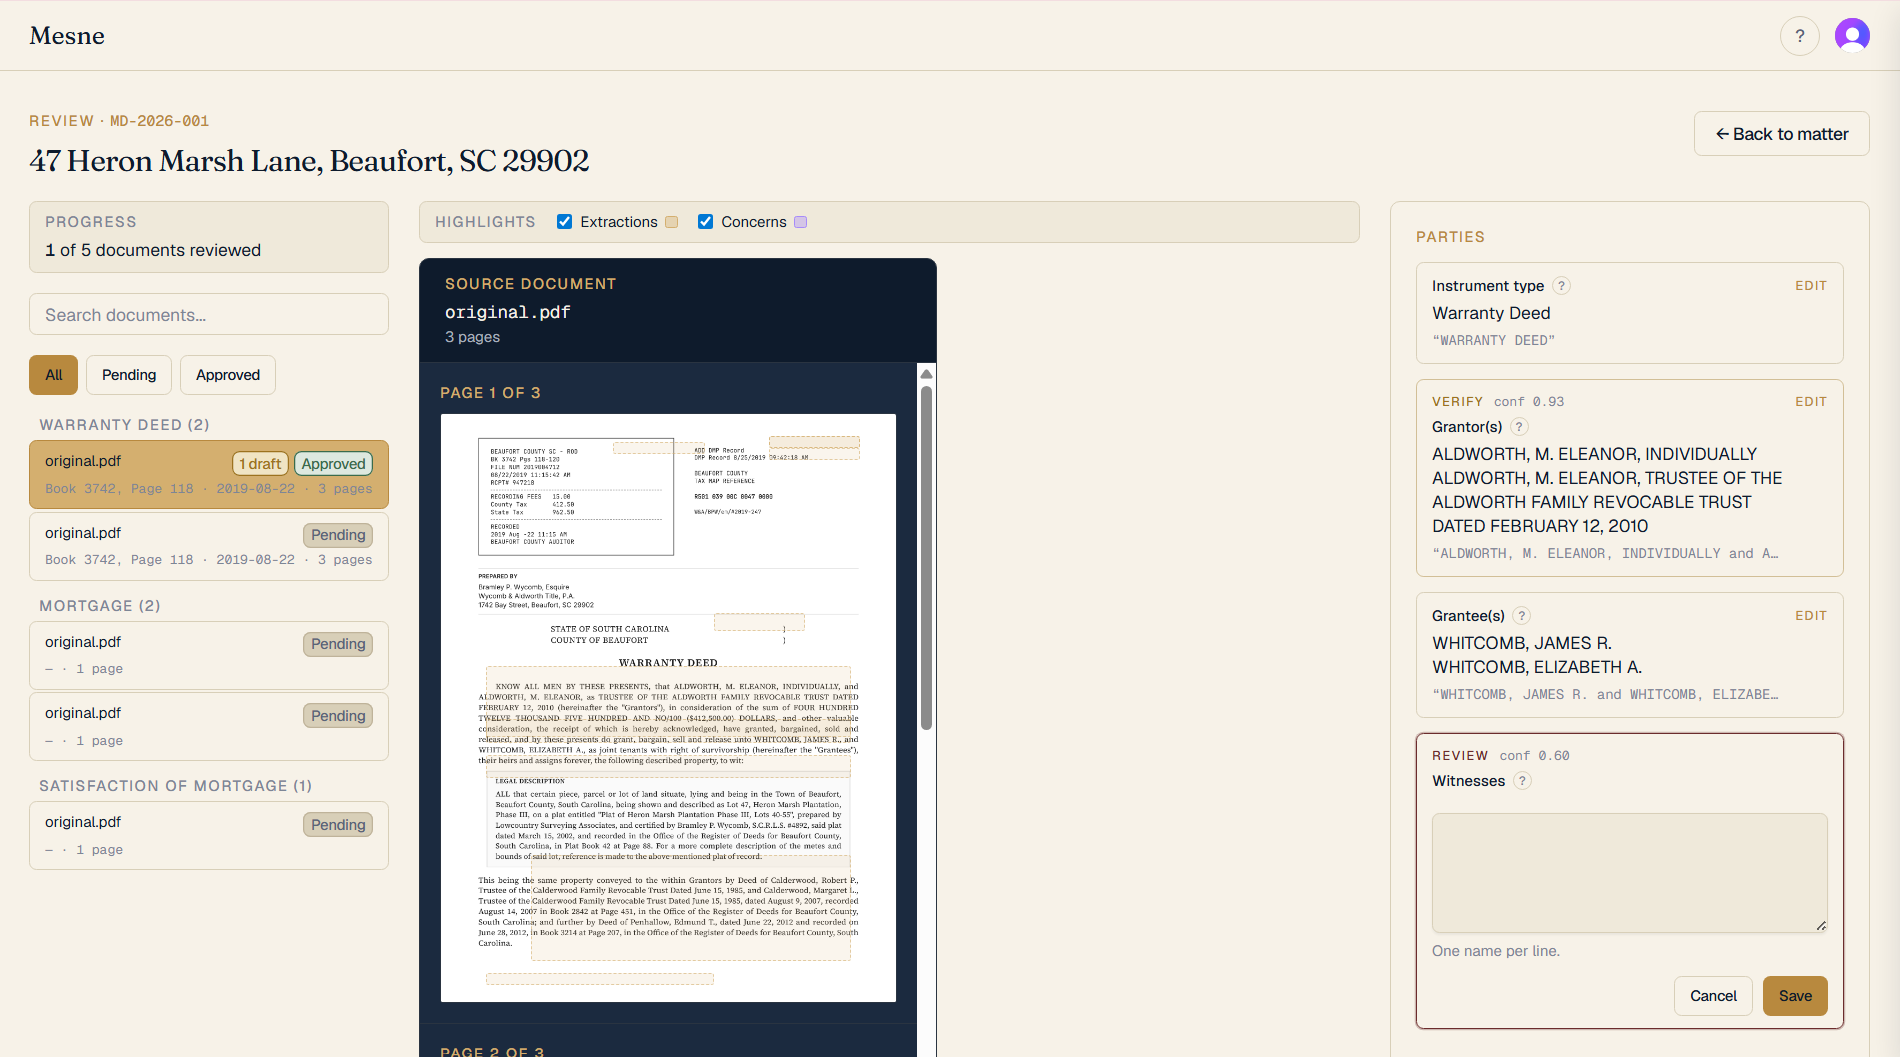This screenshot has width=1900, height=1057.
Task: Click the Concerns purple color swatch
Action: click(801, 222)
